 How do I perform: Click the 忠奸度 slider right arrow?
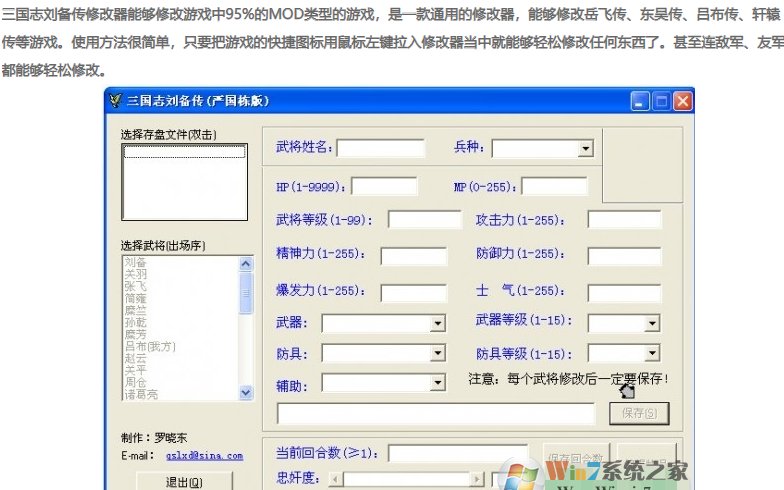pyautogui.click(x=478, y=480)
